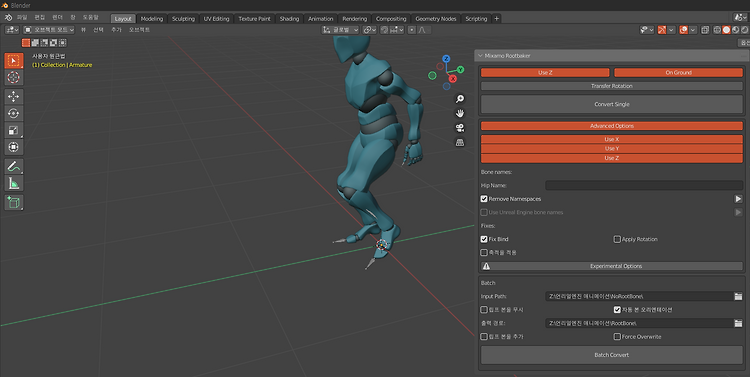Viewport: 750px width, 377px height.
Task: Select the Transform tool
Action: coord(13,147)
